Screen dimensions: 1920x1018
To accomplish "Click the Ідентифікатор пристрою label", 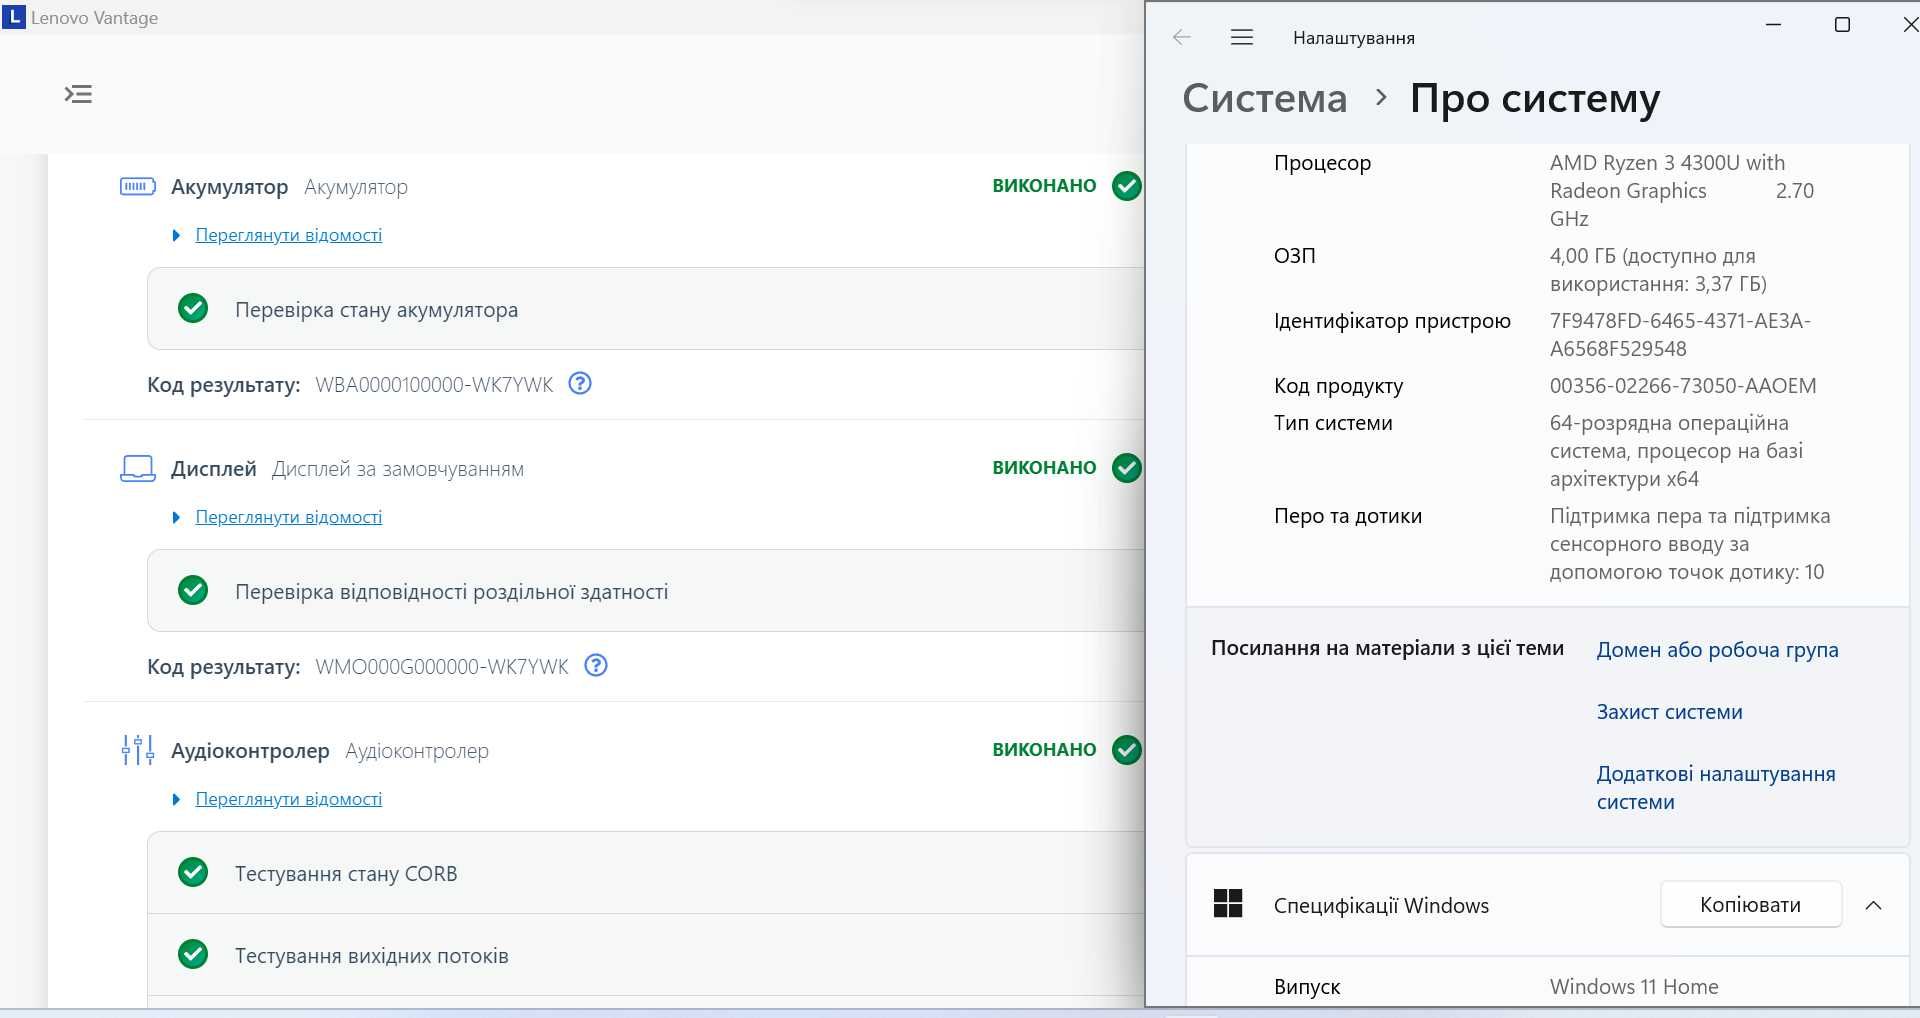I will tap(1392, 321).
